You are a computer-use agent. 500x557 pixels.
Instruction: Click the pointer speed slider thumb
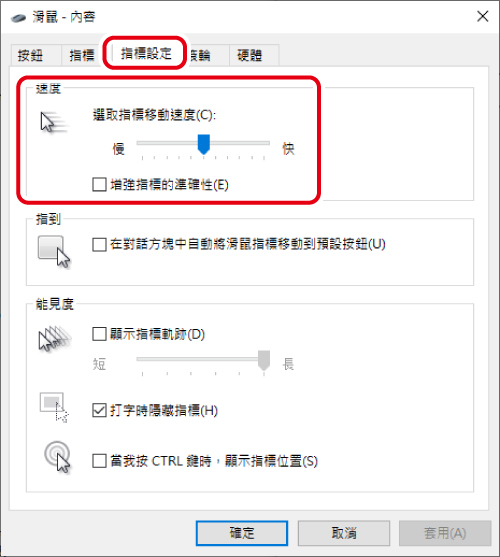point(204,144)
